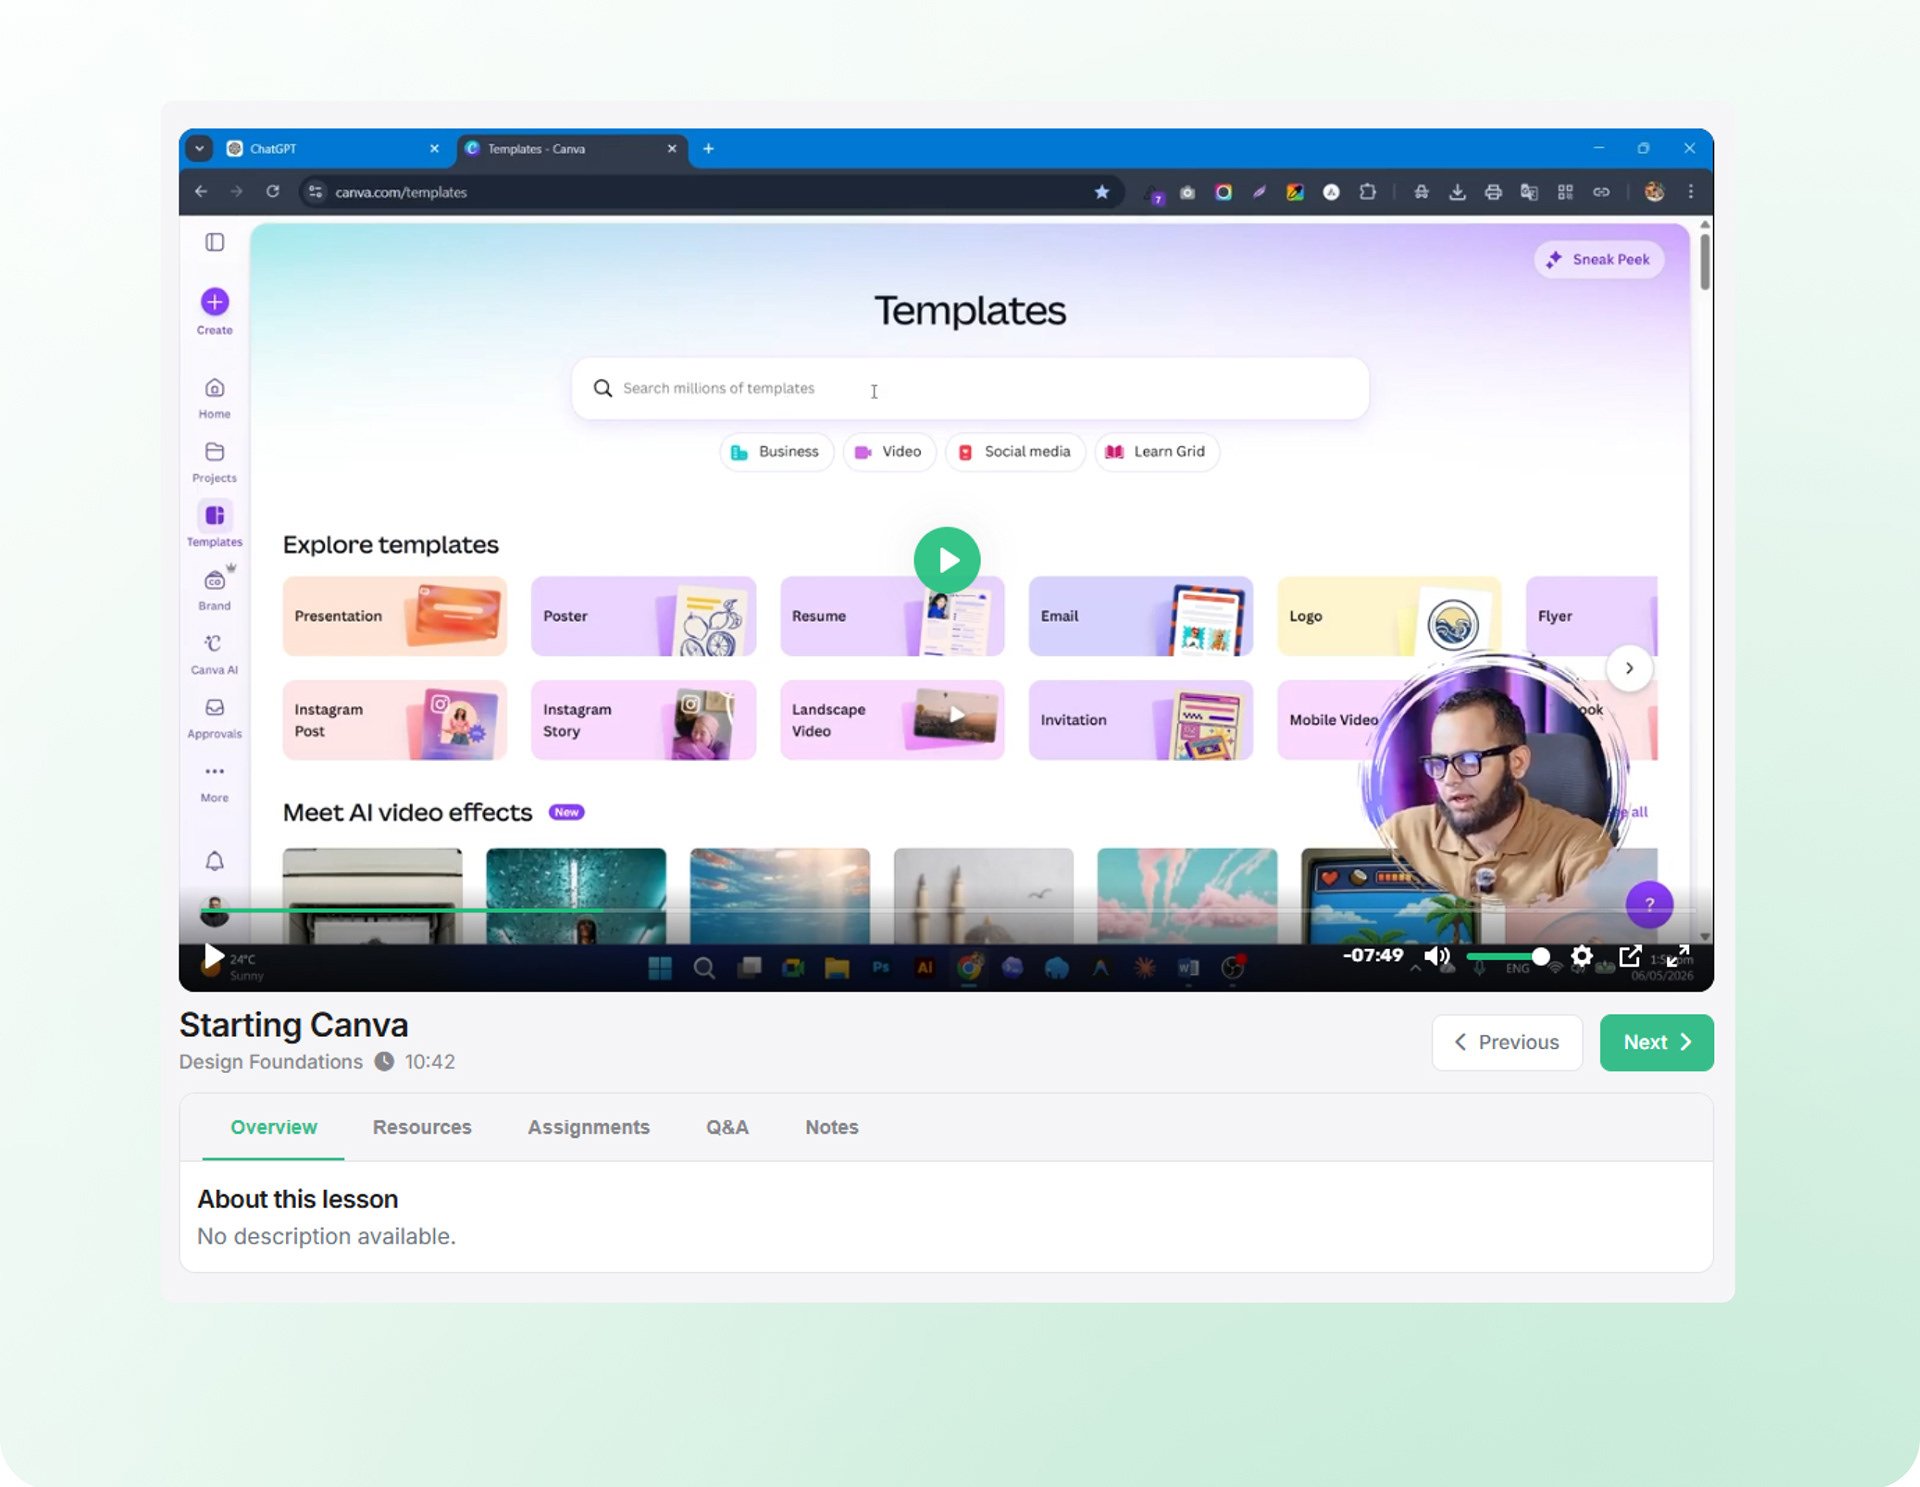The height and width of the screenshot is (1487, 1920).
Task: Open Home in the Canva sidebar
Action: click(214, 398)
